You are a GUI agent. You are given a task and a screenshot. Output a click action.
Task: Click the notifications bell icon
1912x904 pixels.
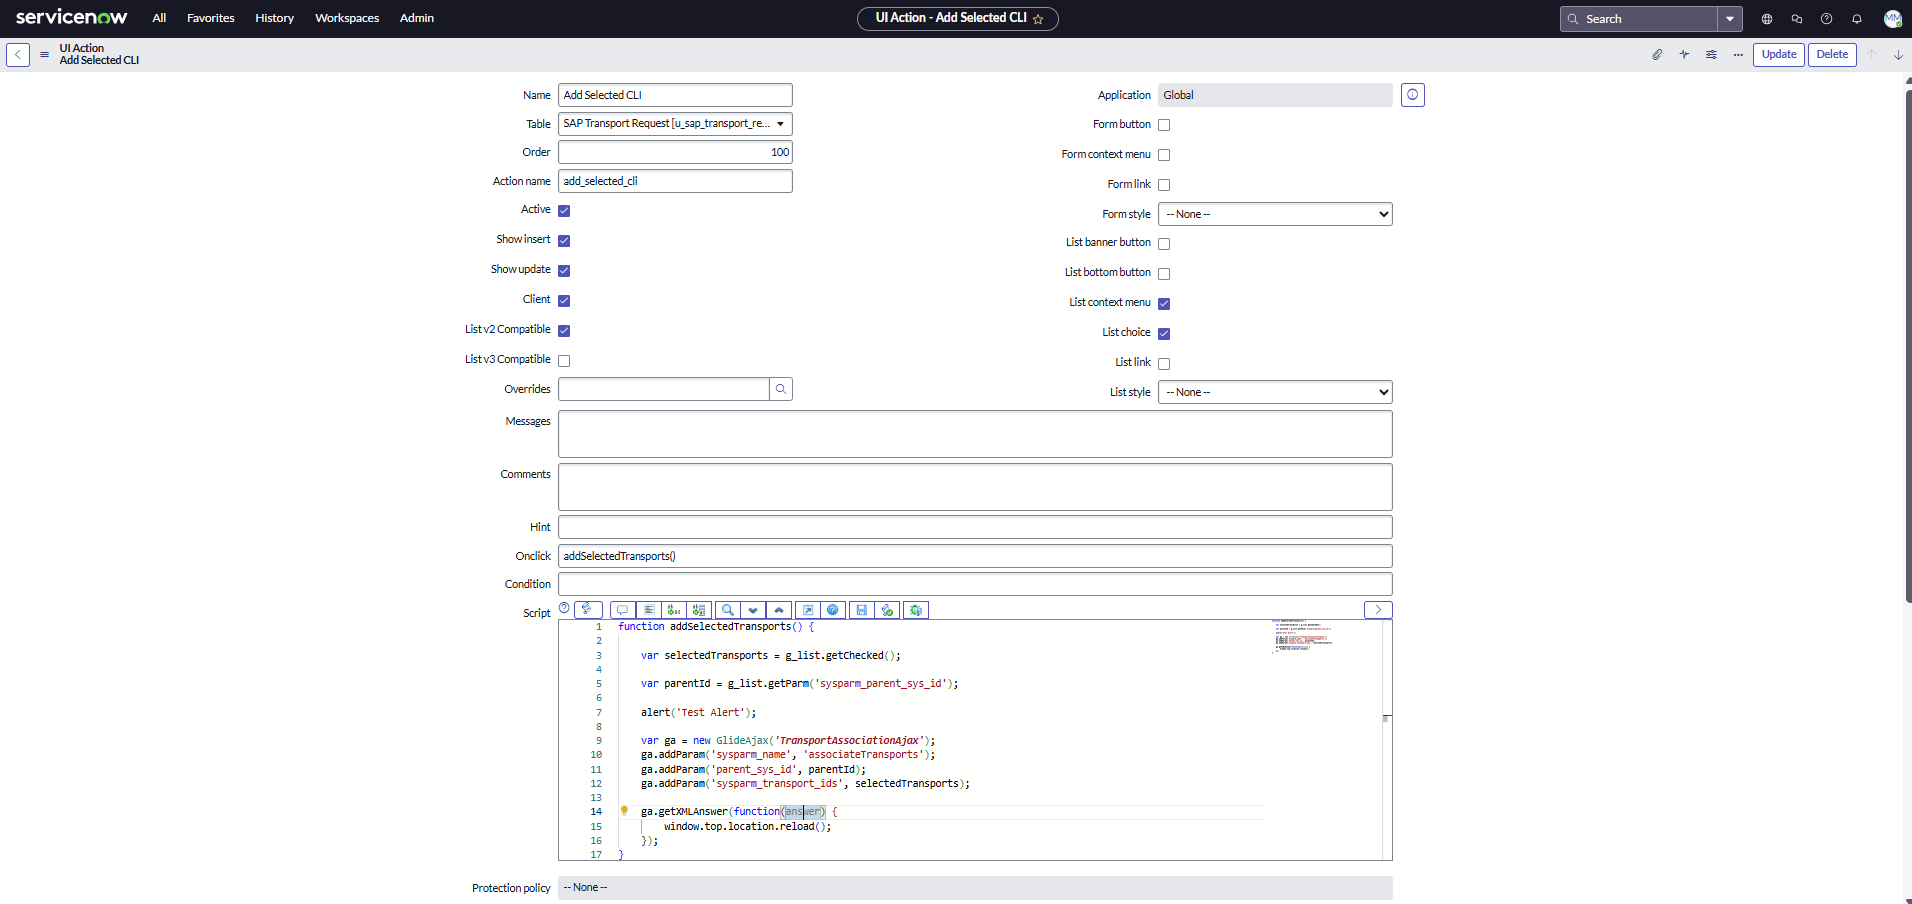pos(1856,19)
